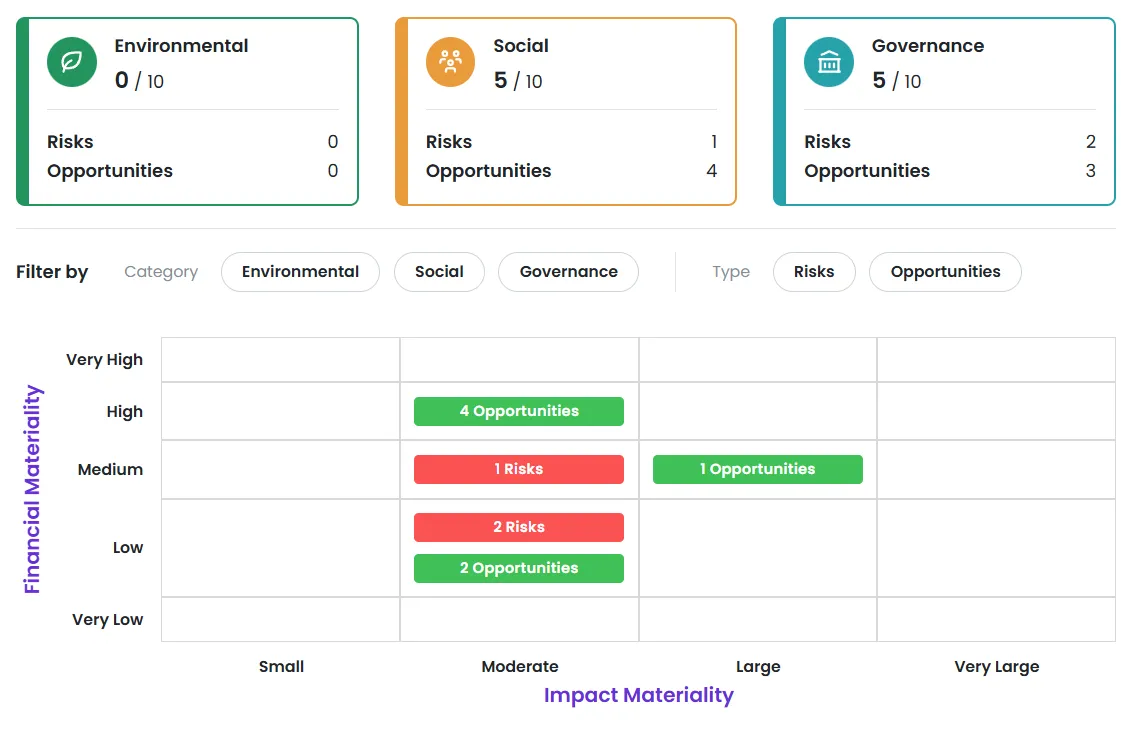This screenshot has width=1141, height=732.
Task: Enable the Risks type filter
Action: pos(814,271)
